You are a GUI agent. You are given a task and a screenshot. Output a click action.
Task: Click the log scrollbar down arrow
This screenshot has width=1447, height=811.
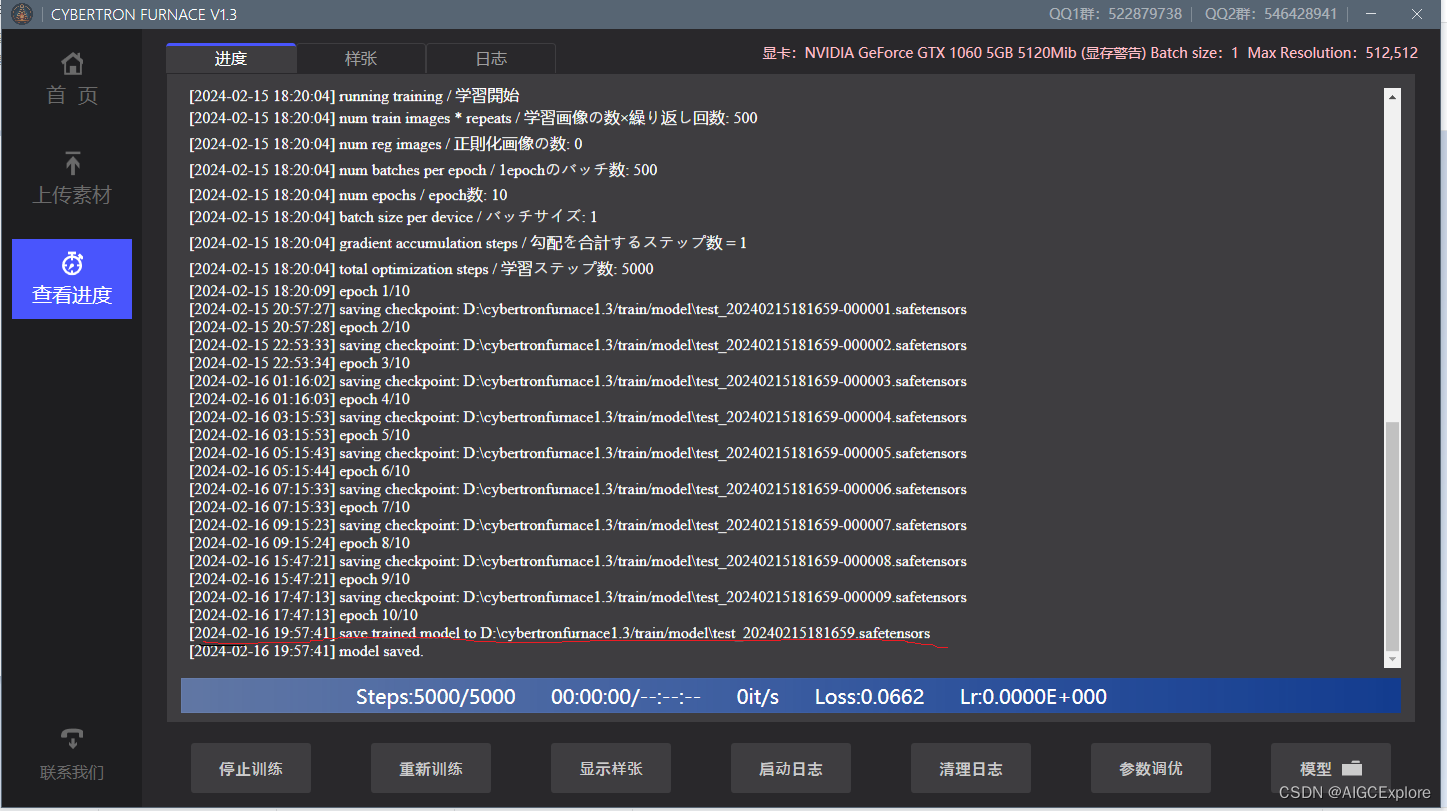[x=1392, y=660]
